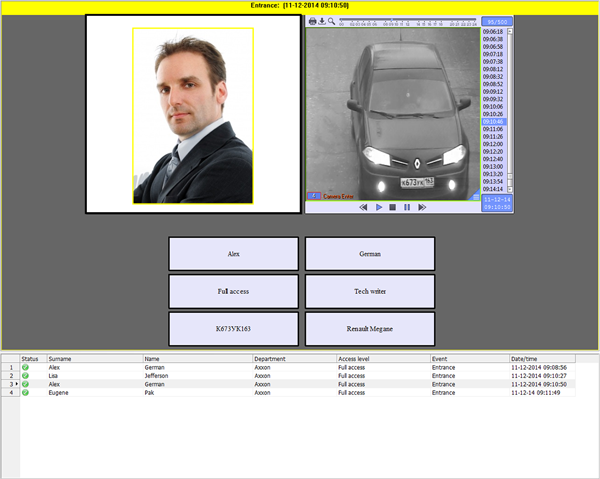Click the magnifier zoom icon

(x=331, y=21)
